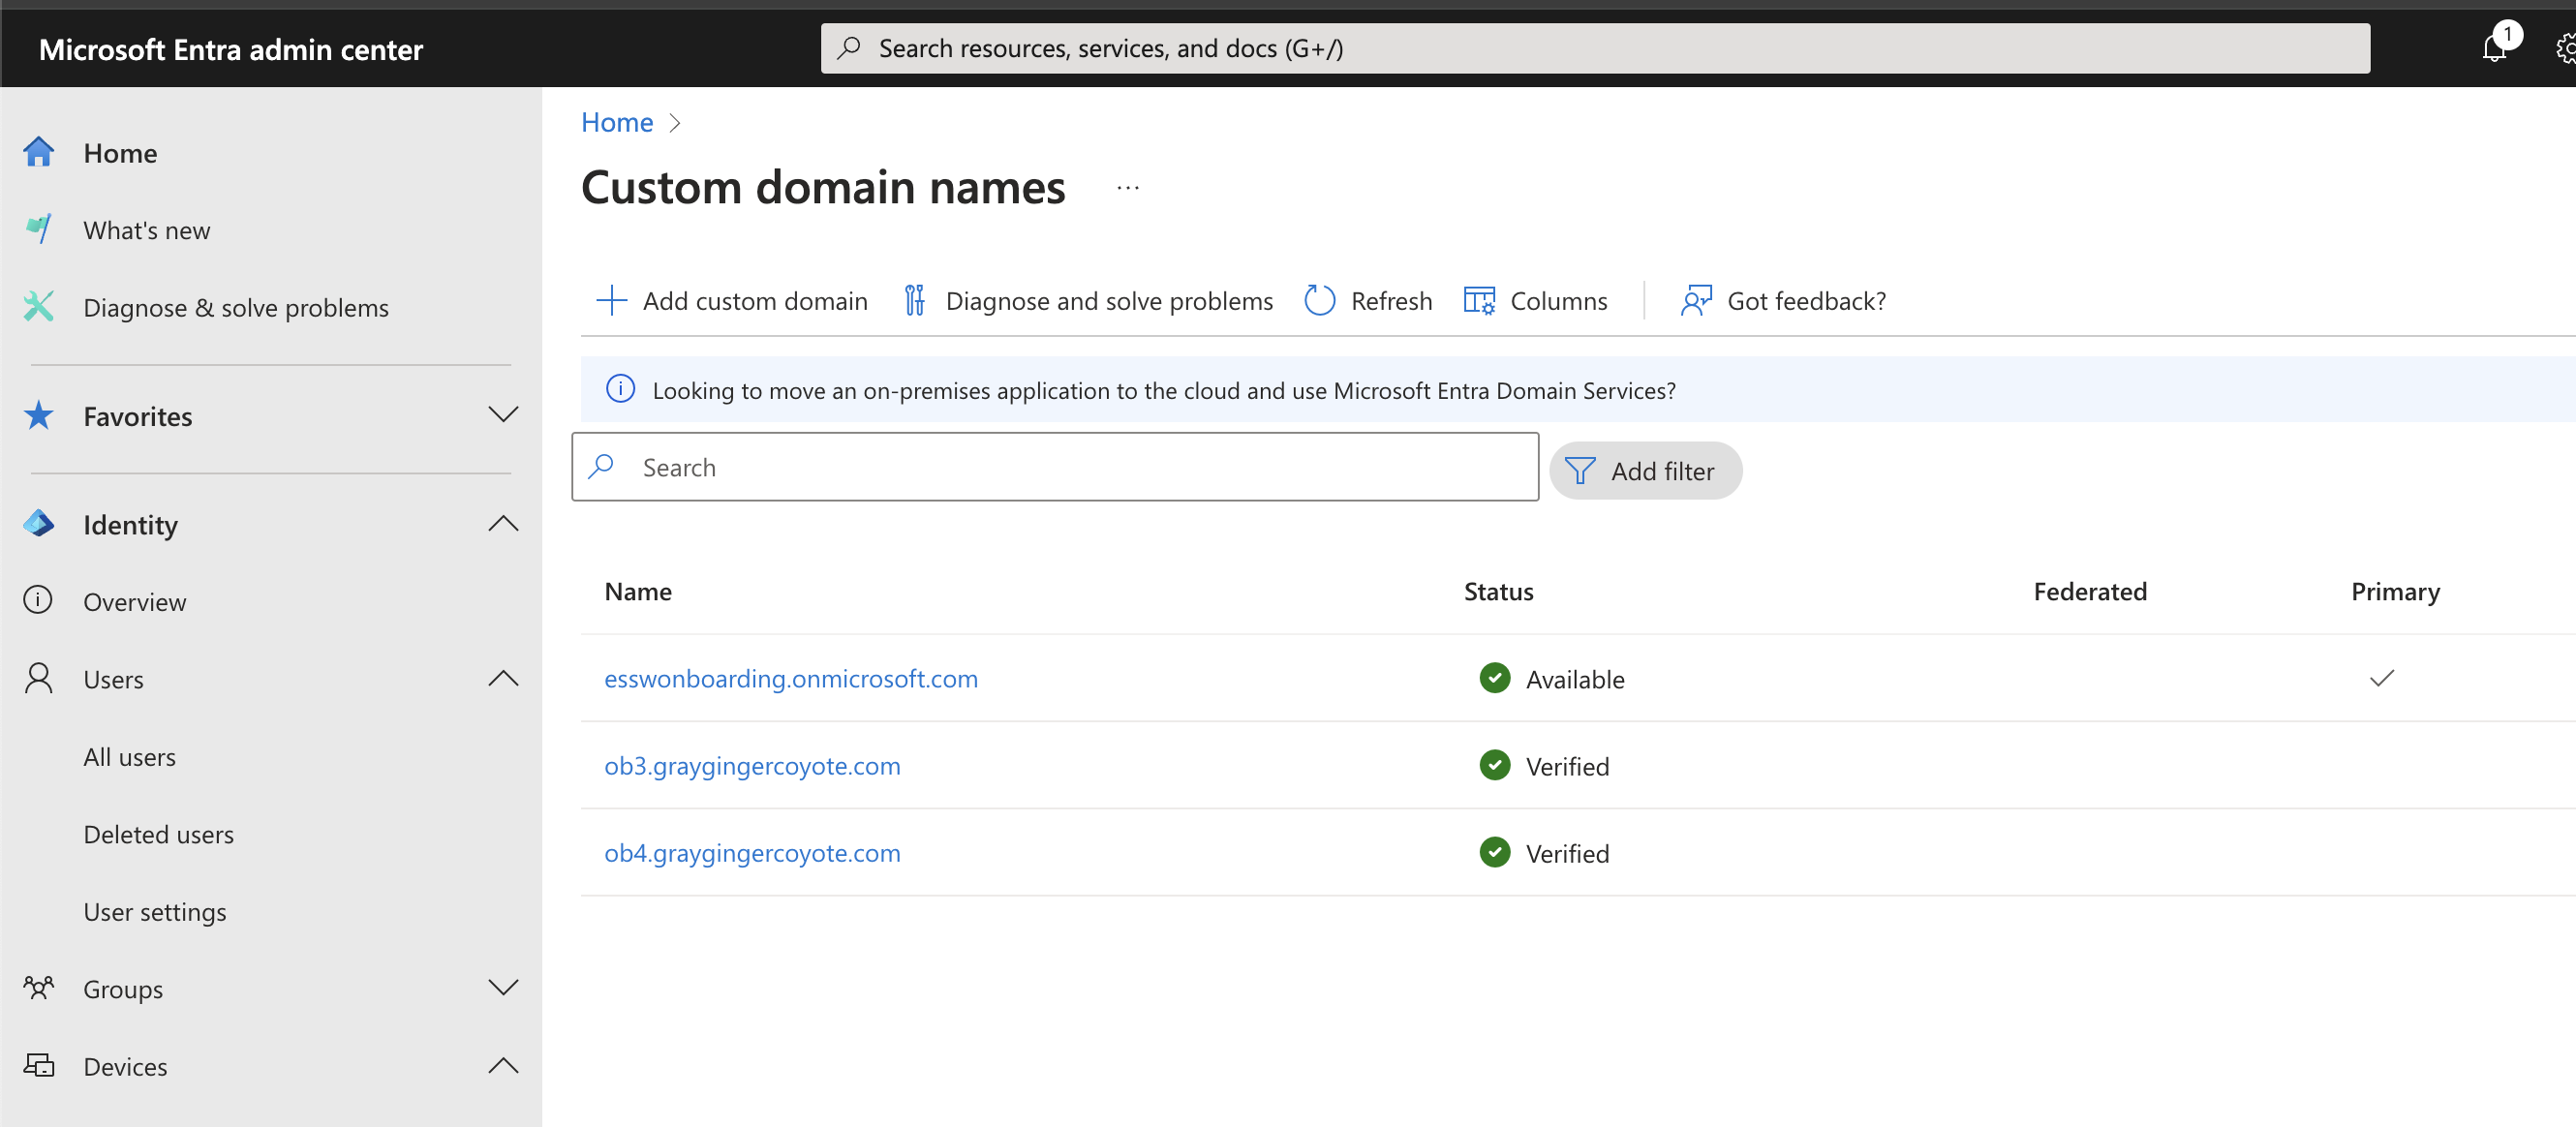This screenshot has width=2576, height=1127.
Task: Collapse the Users section chevron
Action: tap(502, 678)
